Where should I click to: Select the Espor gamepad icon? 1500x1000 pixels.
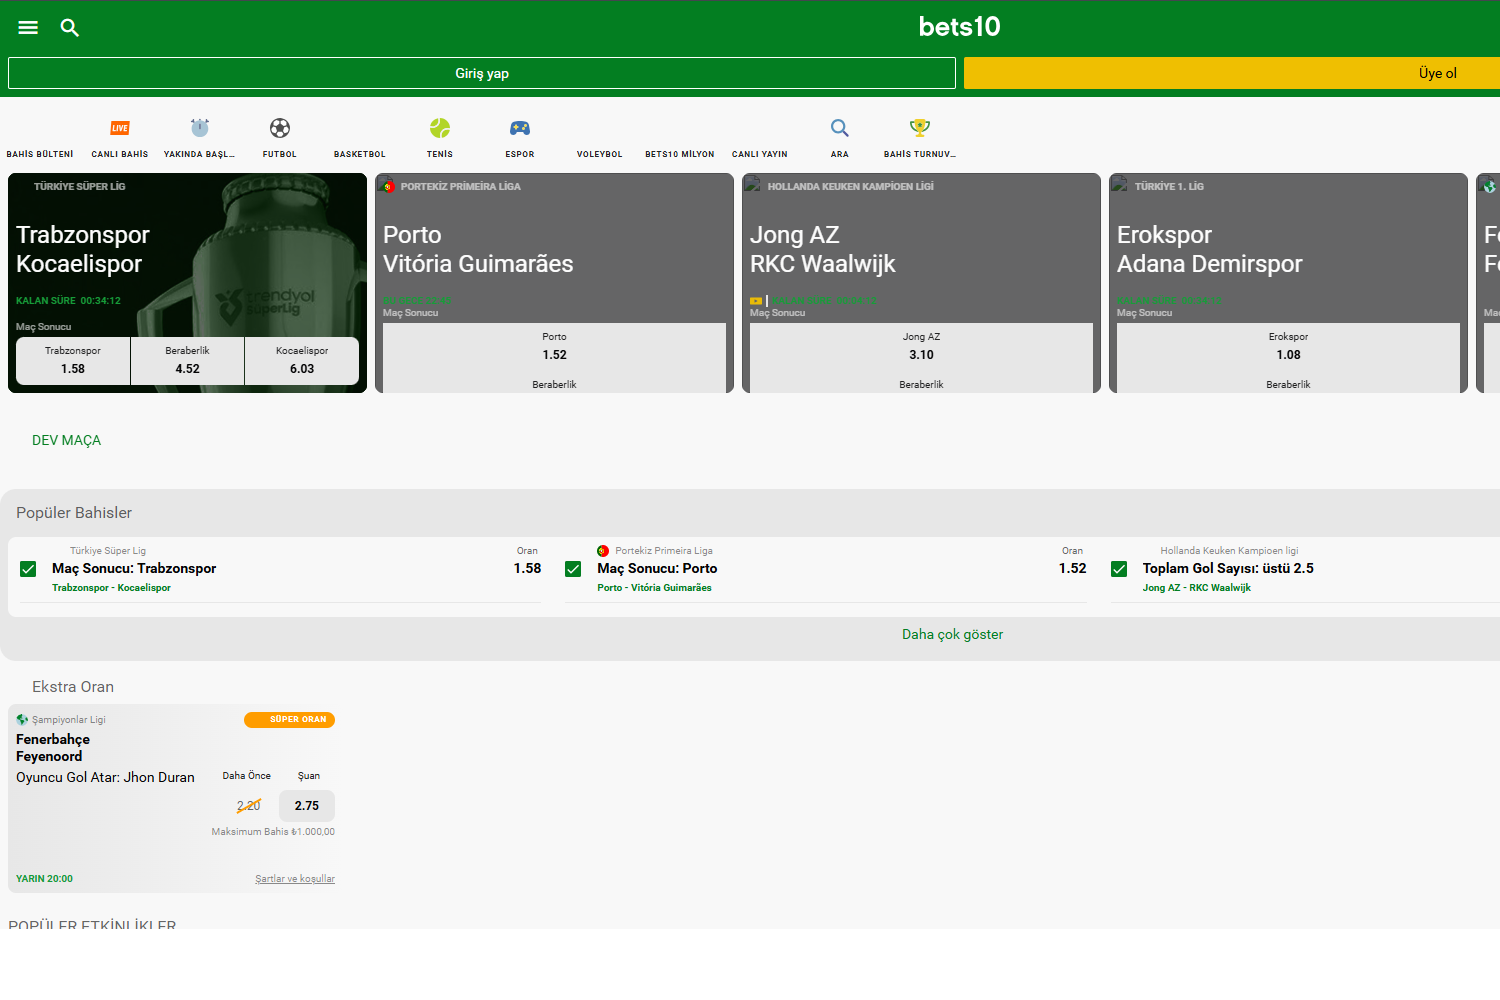click(x=520, y=129)
